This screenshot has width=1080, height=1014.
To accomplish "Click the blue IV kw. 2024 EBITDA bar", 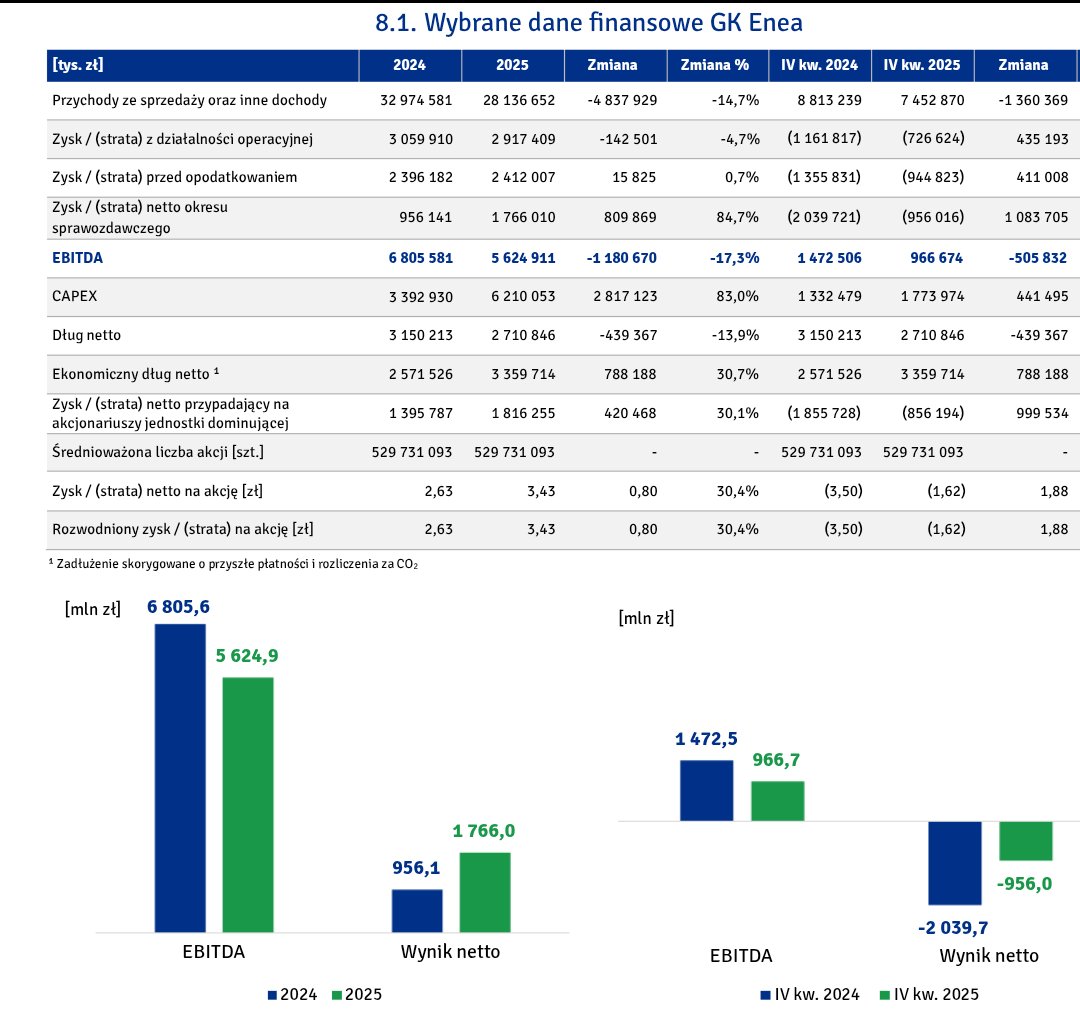I will pyautogui.click(x=707, y=791).
